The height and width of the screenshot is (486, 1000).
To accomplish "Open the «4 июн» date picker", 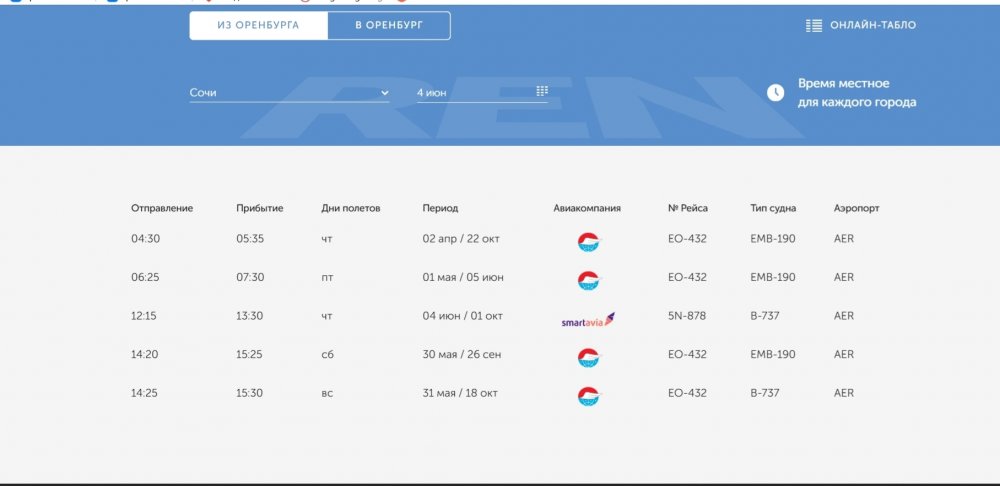I will (x=470, y=93).
